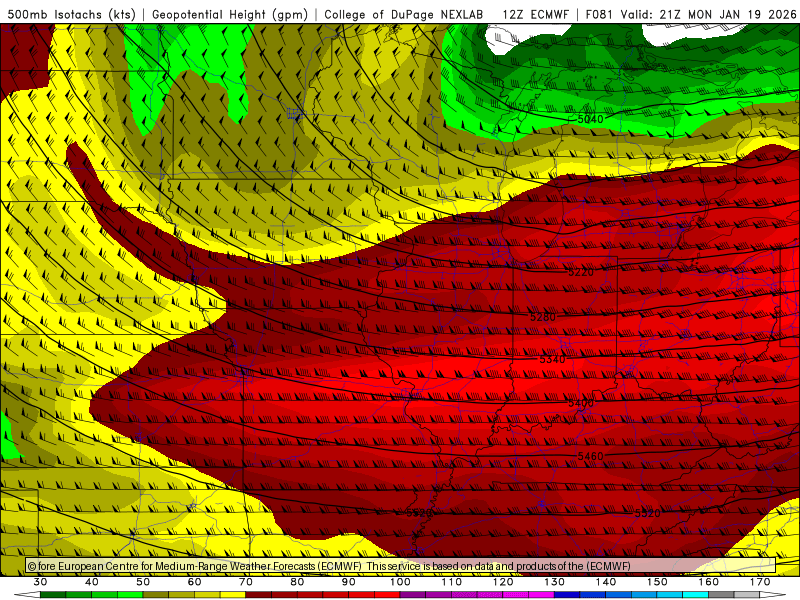Viewport: 800px width, 600px height.
Task: Click the 90 value on the color scale
Action: click(349, 582)
